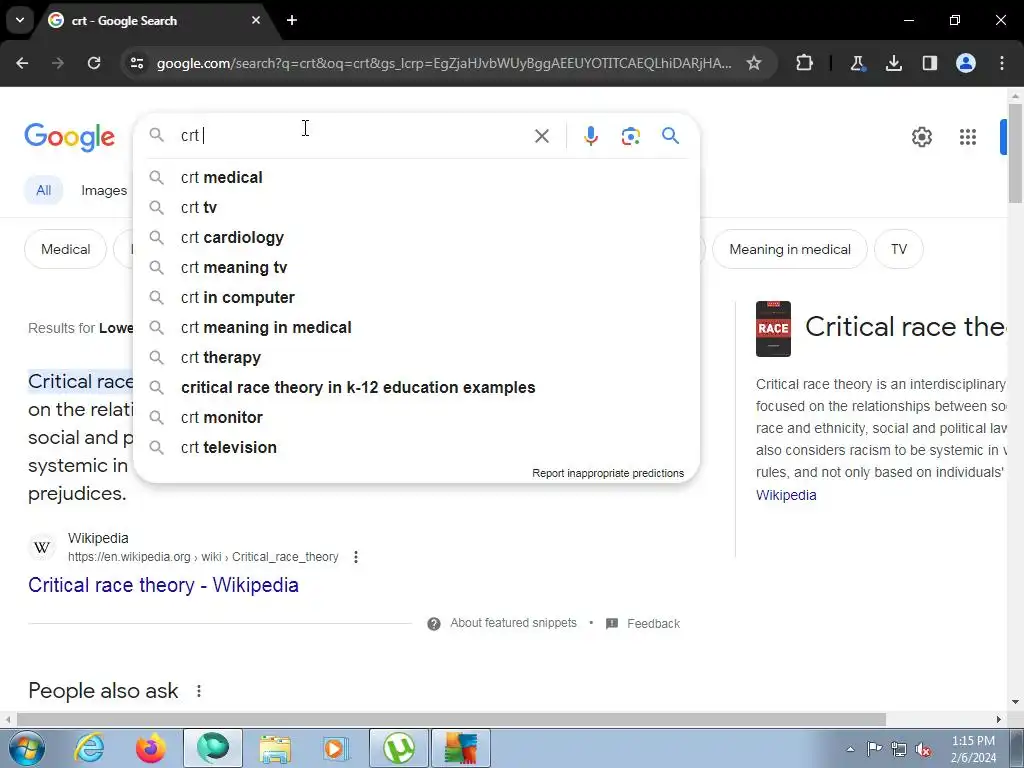Open Chrome three-dot menu
Viewport: 1024px width, 768px height.
coord(1001,63)
